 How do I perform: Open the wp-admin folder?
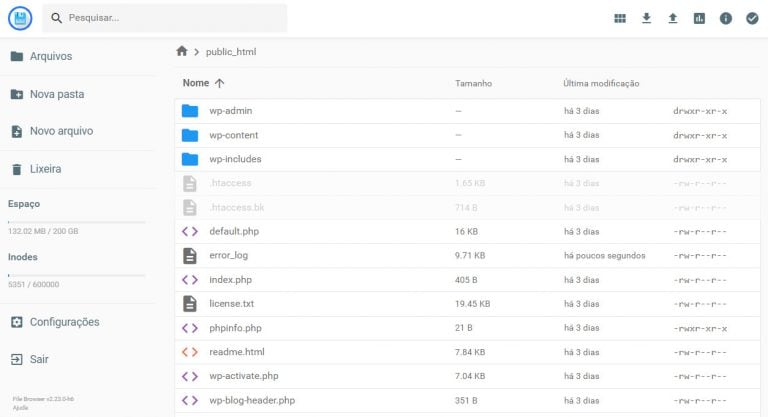pyautogui.click(x=230, y=111)
